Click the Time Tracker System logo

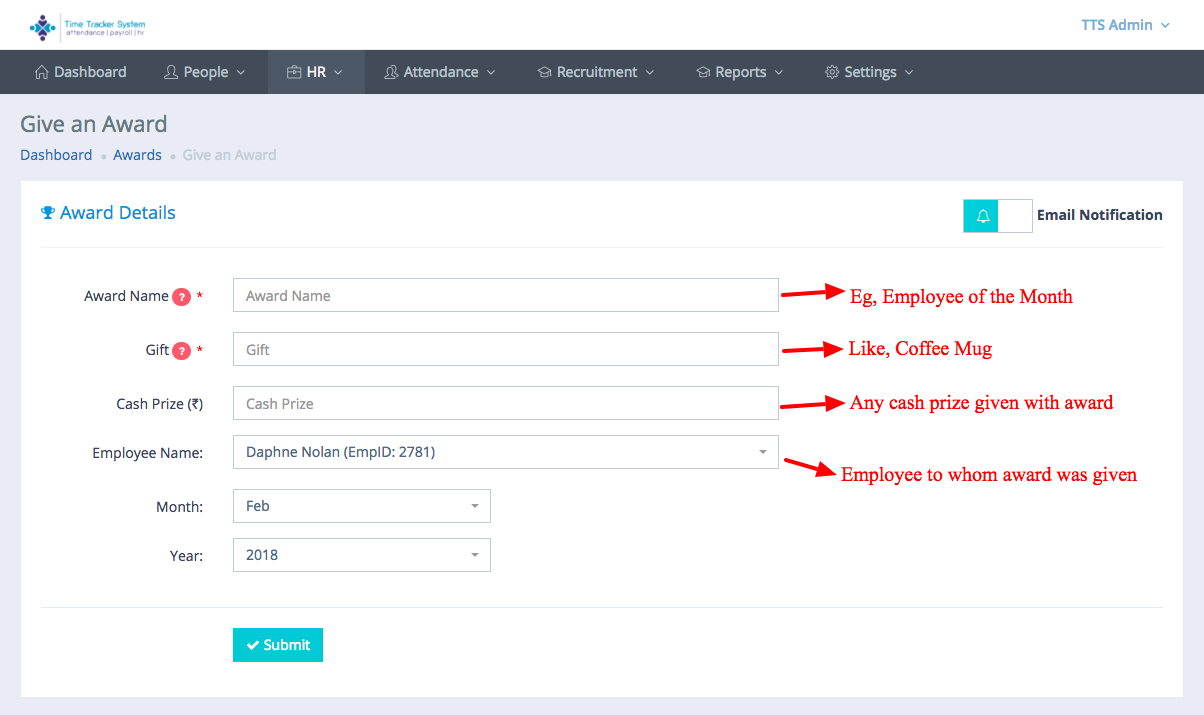87,27
